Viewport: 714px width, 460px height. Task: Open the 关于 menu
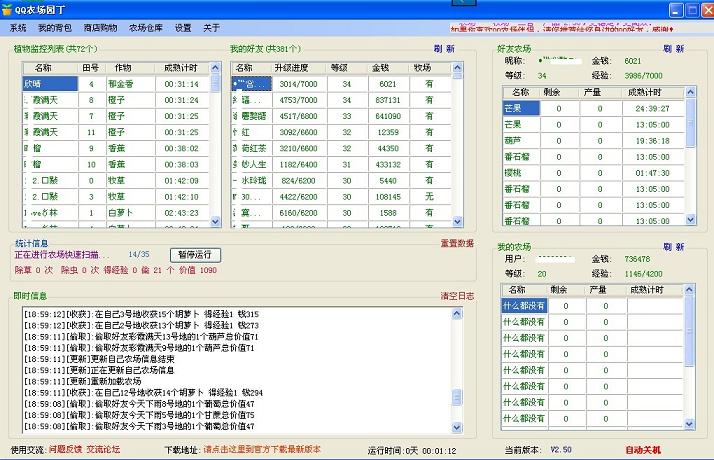click(211, 28)
